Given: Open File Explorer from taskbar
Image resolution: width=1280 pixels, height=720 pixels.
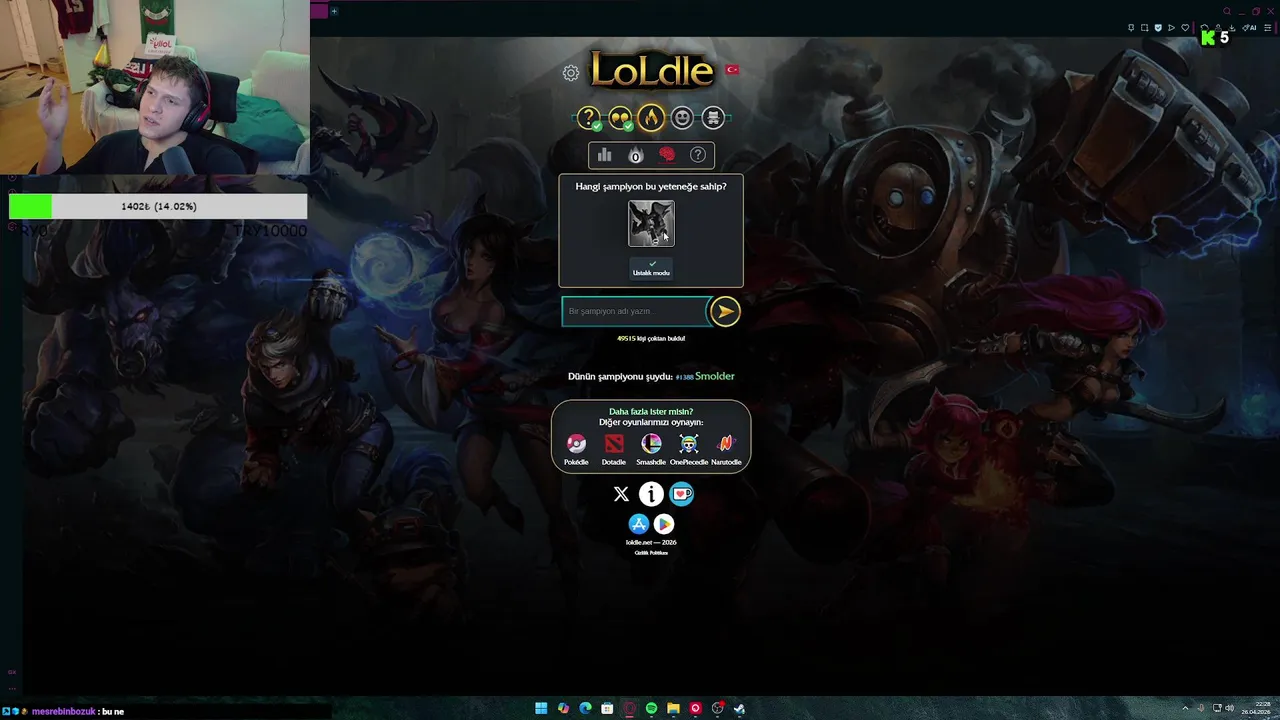Looking at the screenshot, I should coord(673,708).
